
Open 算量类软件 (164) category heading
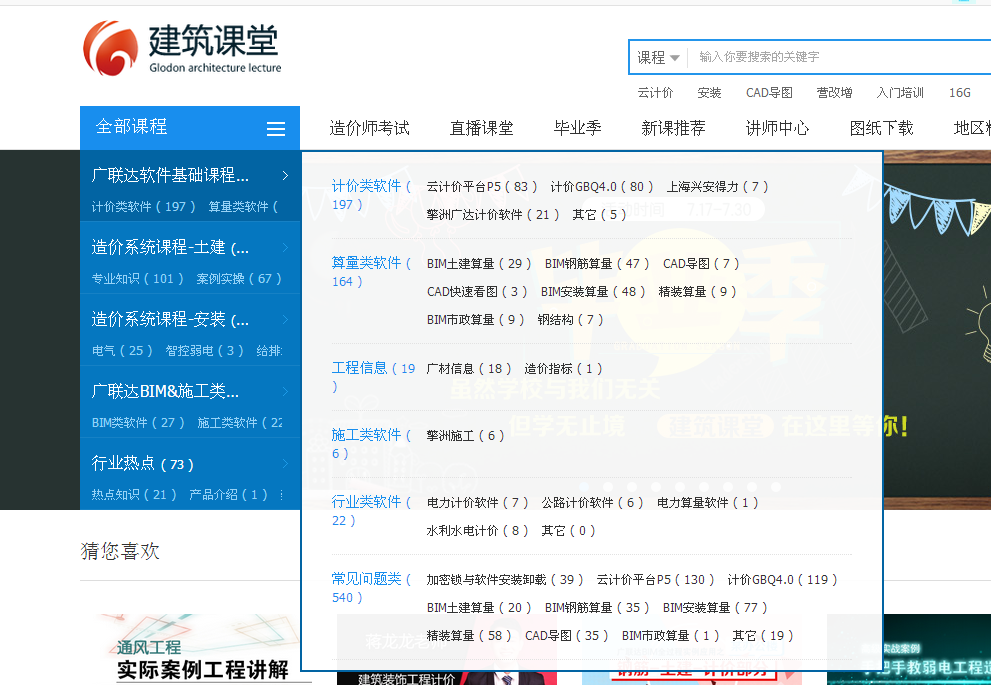click(x=371, y=272)
